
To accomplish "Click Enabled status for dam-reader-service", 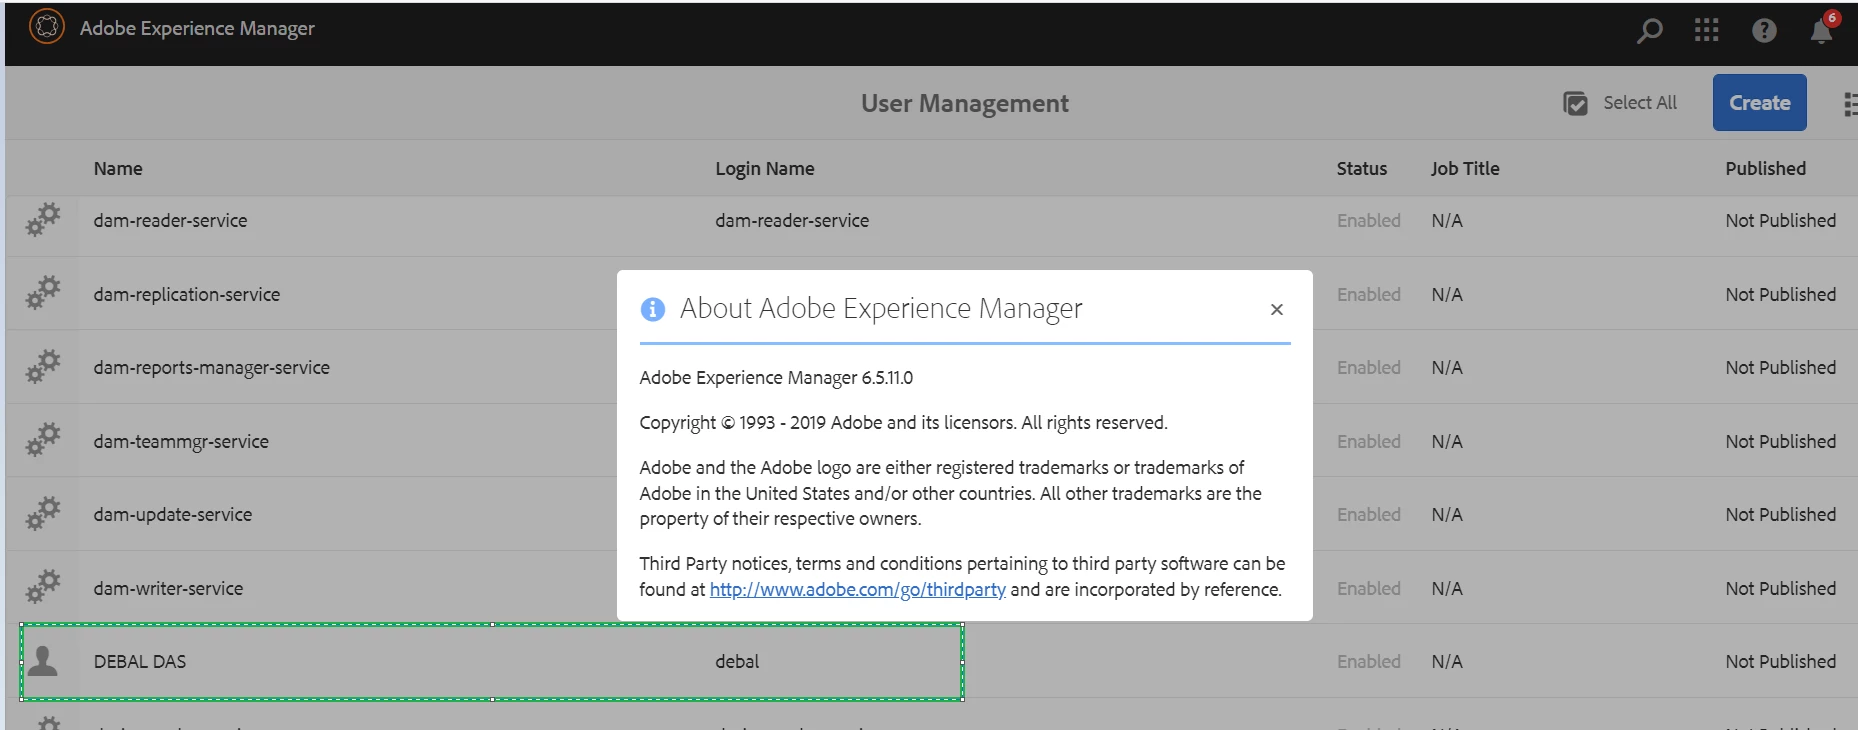I will coord(1368,220).
